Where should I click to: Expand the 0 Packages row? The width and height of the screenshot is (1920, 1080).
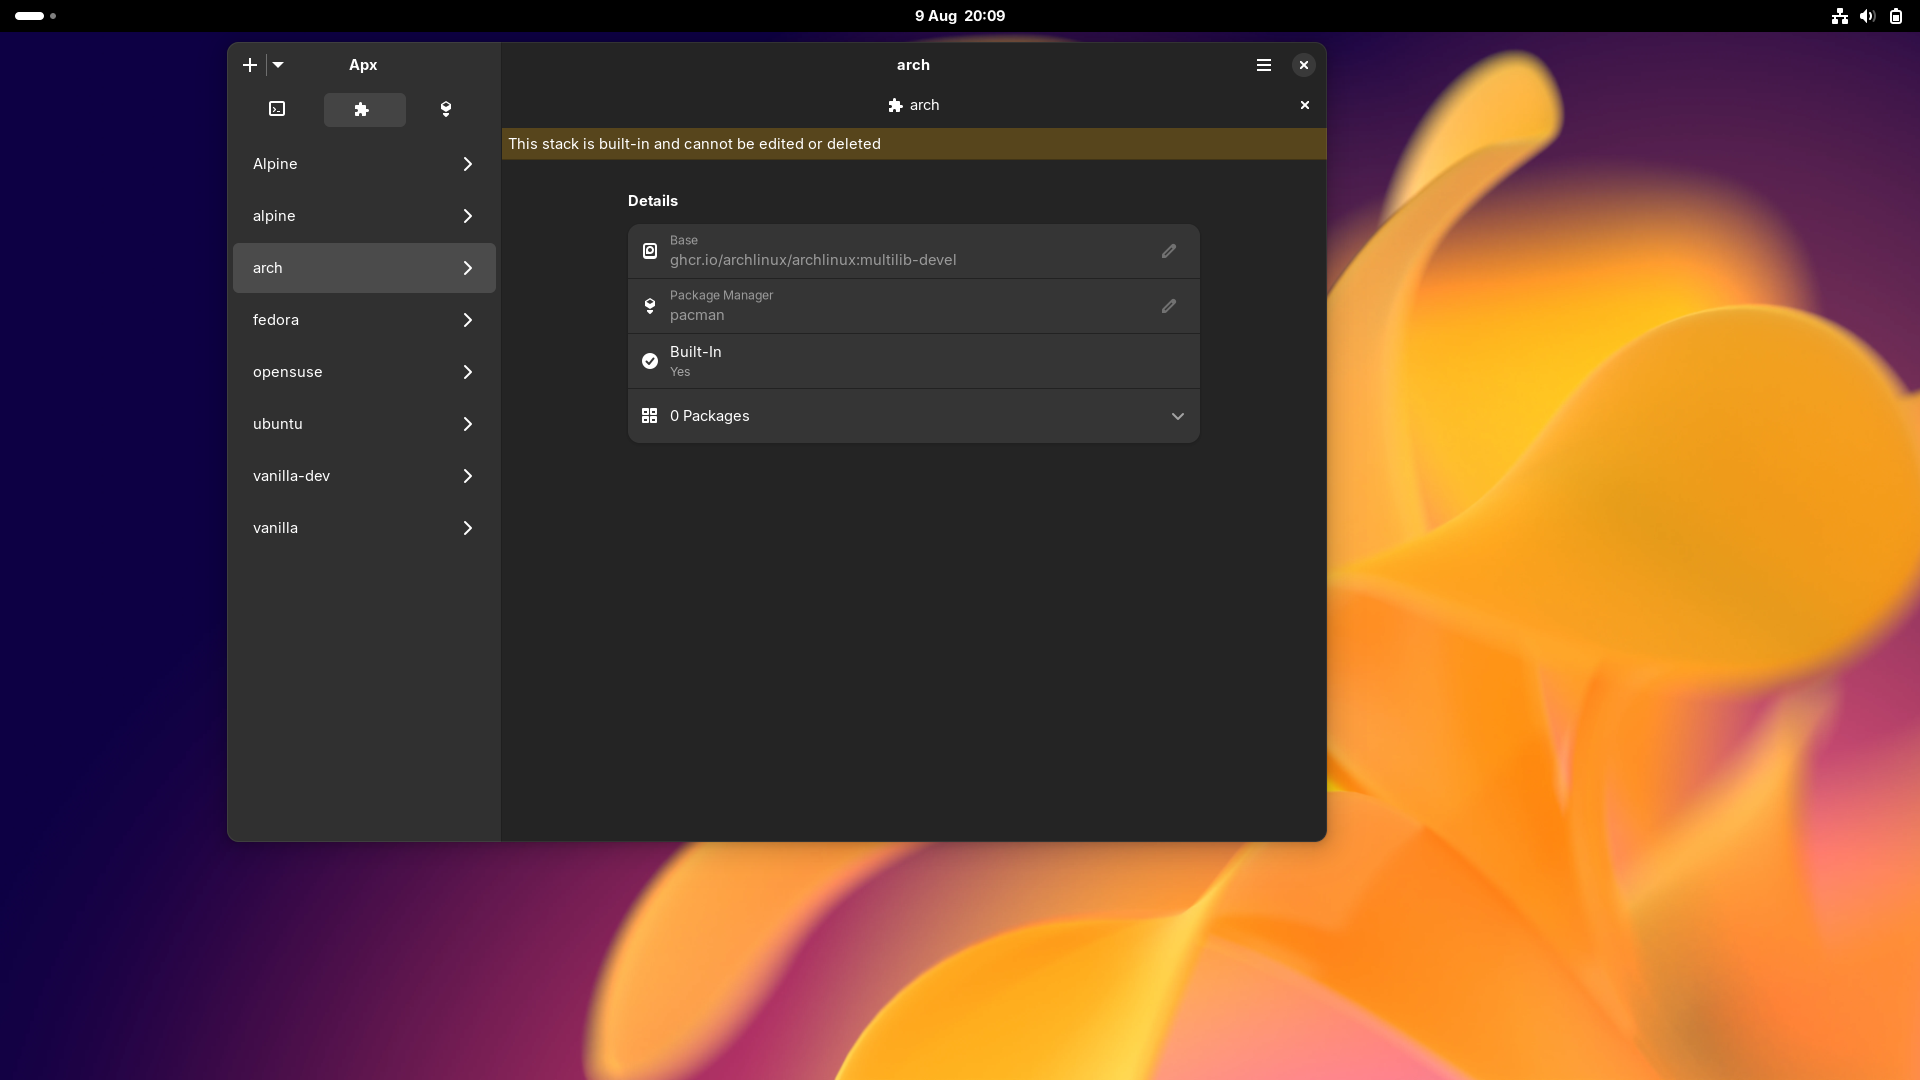pos(914,416)
